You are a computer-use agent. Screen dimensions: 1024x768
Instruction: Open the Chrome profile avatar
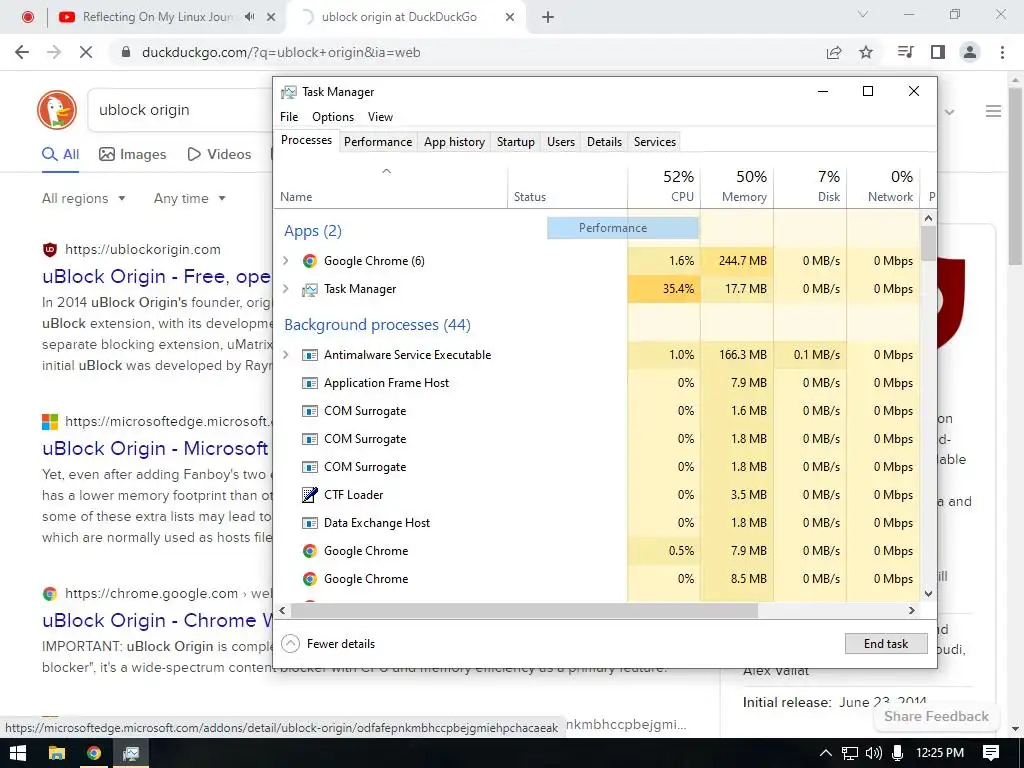tap(970, 52)
